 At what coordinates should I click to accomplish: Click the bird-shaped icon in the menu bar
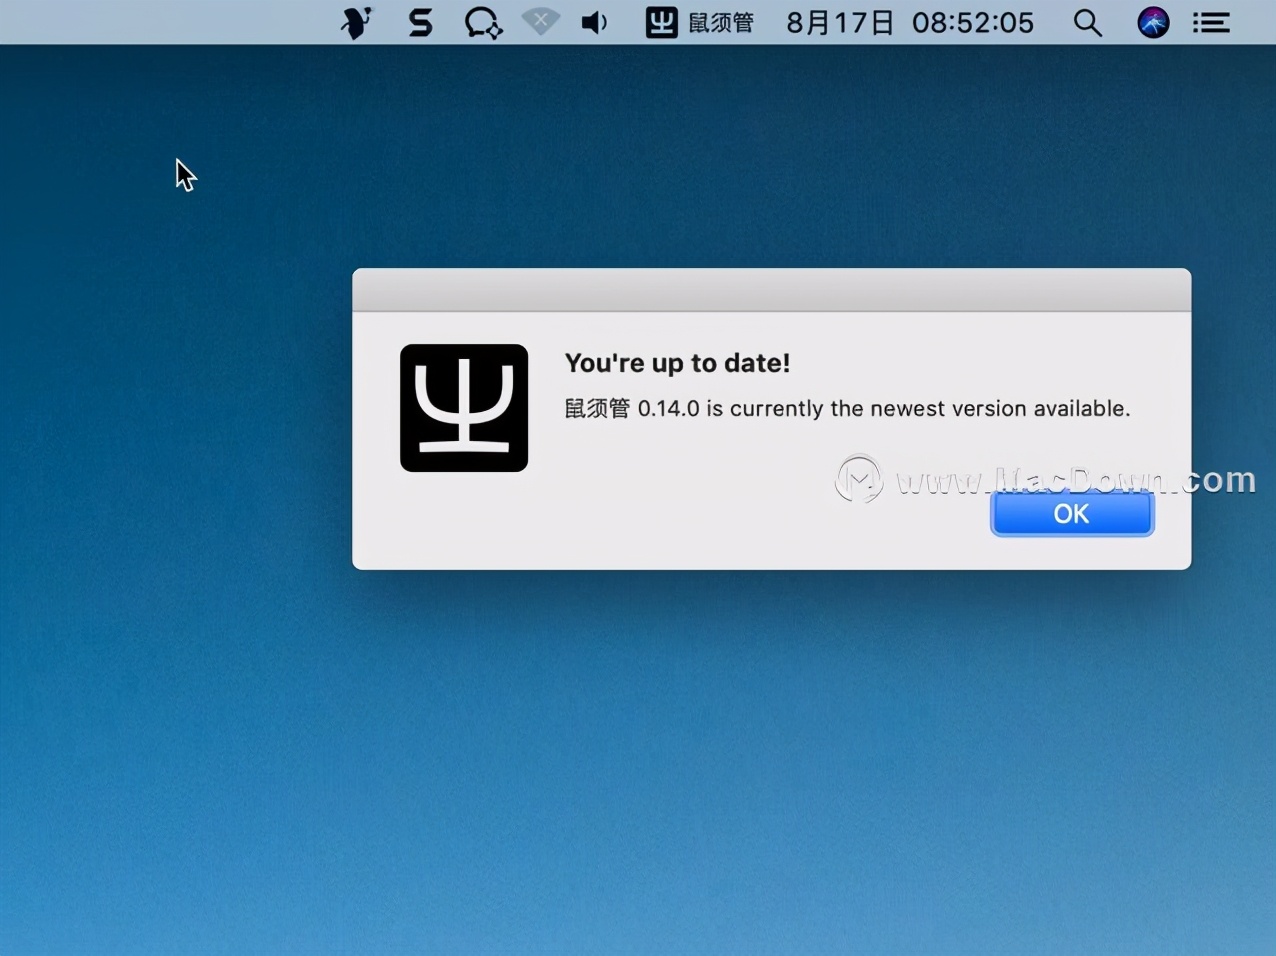click(356, 22)
